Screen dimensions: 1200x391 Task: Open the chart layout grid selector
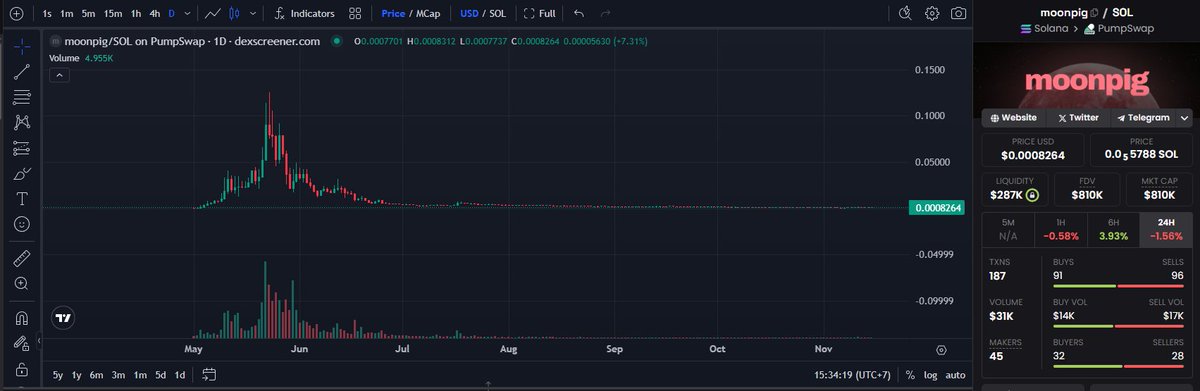(x=356, y=14)
